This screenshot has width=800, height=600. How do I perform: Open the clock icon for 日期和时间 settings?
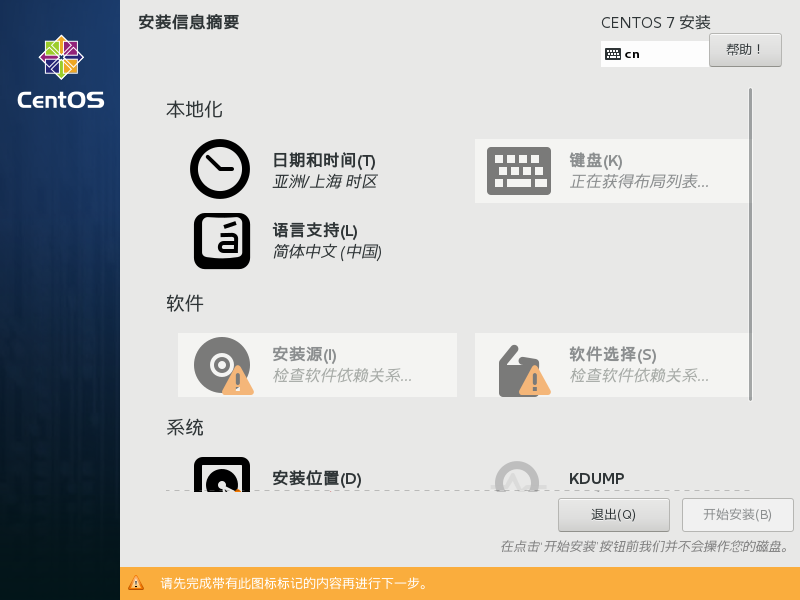click(219, 169)
